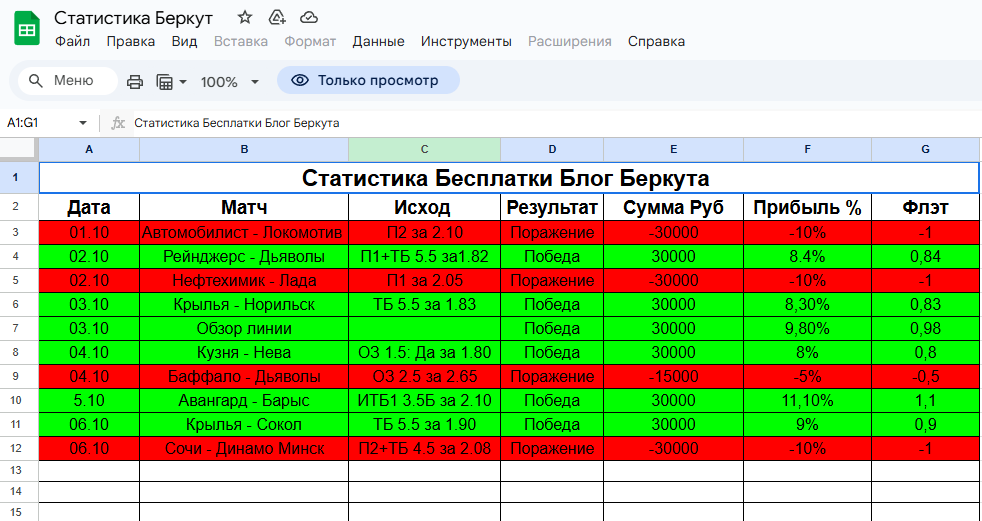
Task: Check the cloud document status icon
Action: coord(309,18)
